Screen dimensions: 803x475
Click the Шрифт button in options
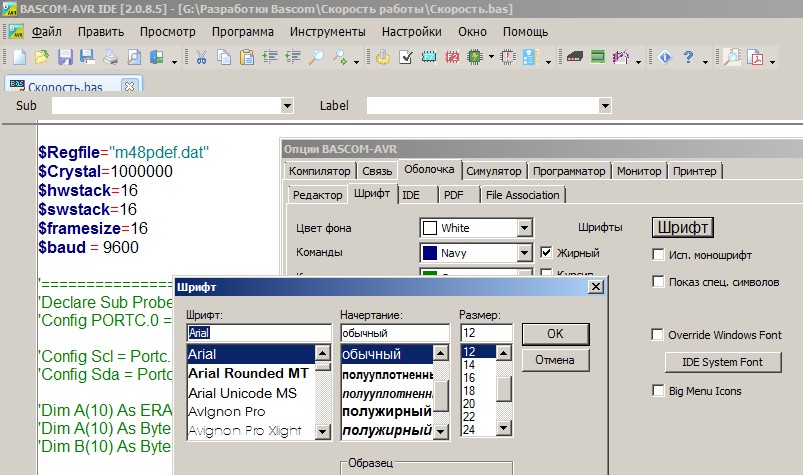[x=683, y=227]
